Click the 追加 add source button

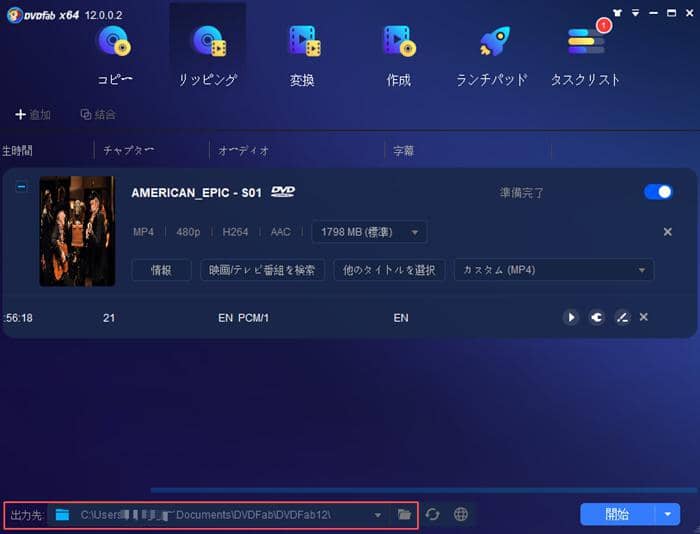click(33, 115)
